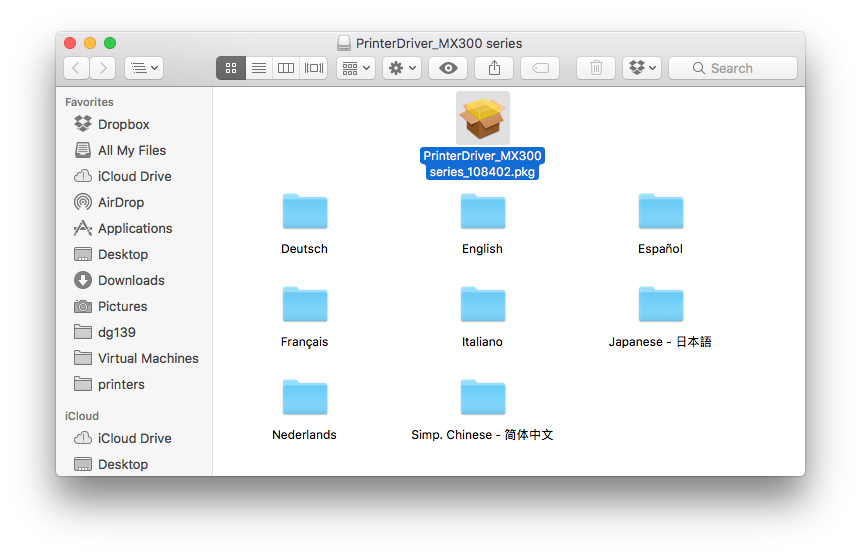Open Applications in the sidebar
861x556 pixels.
point(134,228)
